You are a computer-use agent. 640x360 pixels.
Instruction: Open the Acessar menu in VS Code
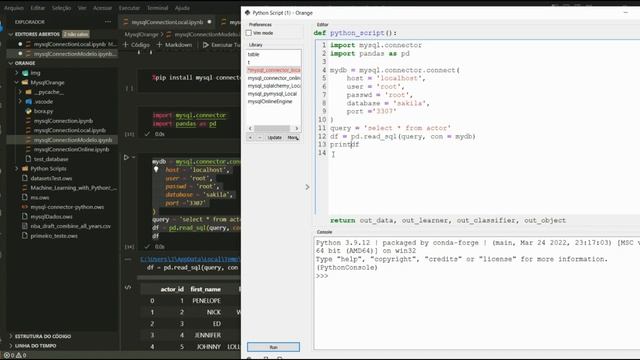tap(102, 8)
